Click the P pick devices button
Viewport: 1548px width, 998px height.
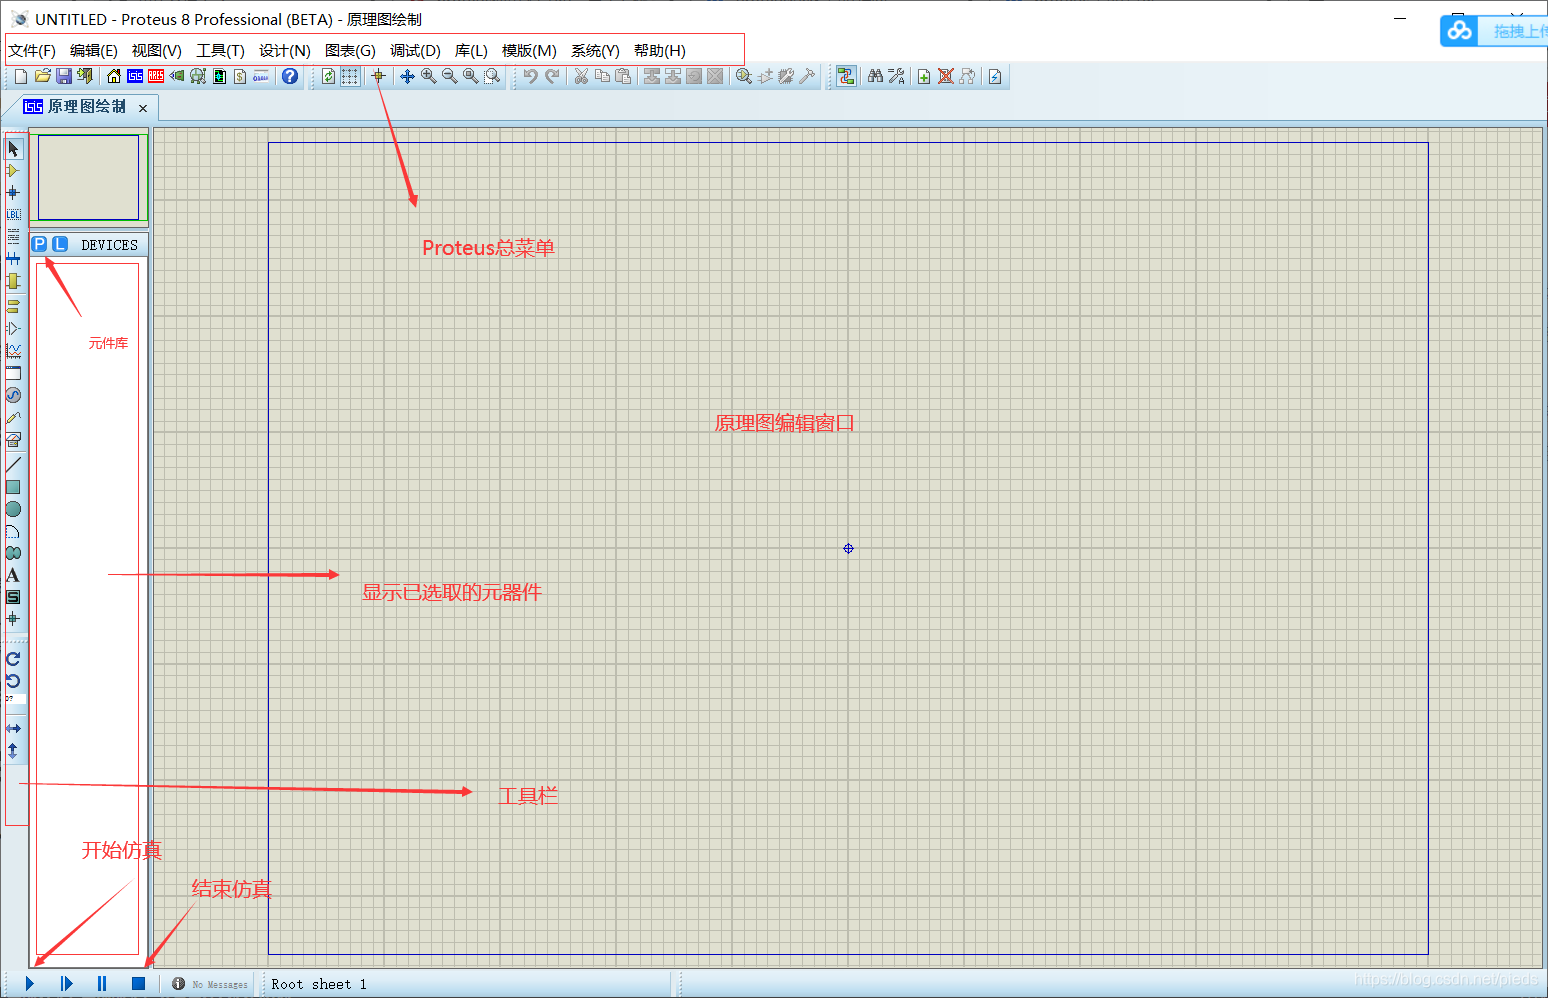pos(39,244)
